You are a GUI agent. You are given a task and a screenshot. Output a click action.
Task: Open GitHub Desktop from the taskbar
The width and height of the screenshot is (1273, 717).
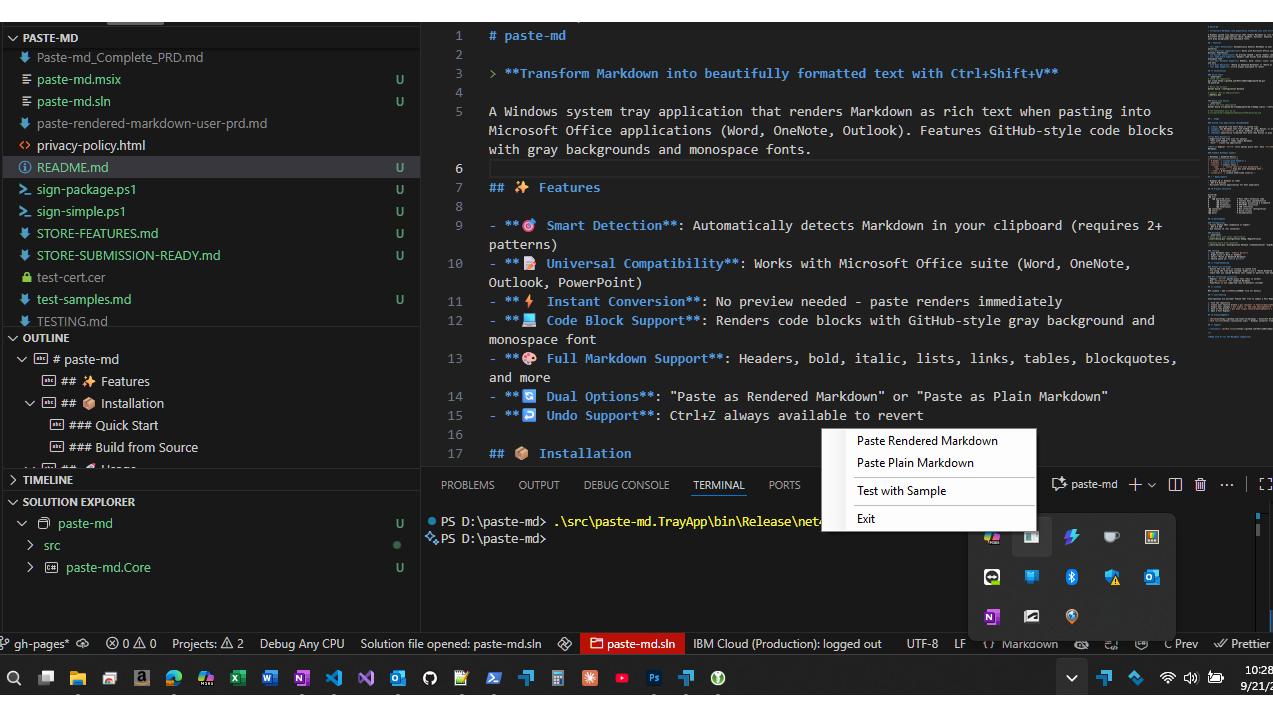point(429,678)
